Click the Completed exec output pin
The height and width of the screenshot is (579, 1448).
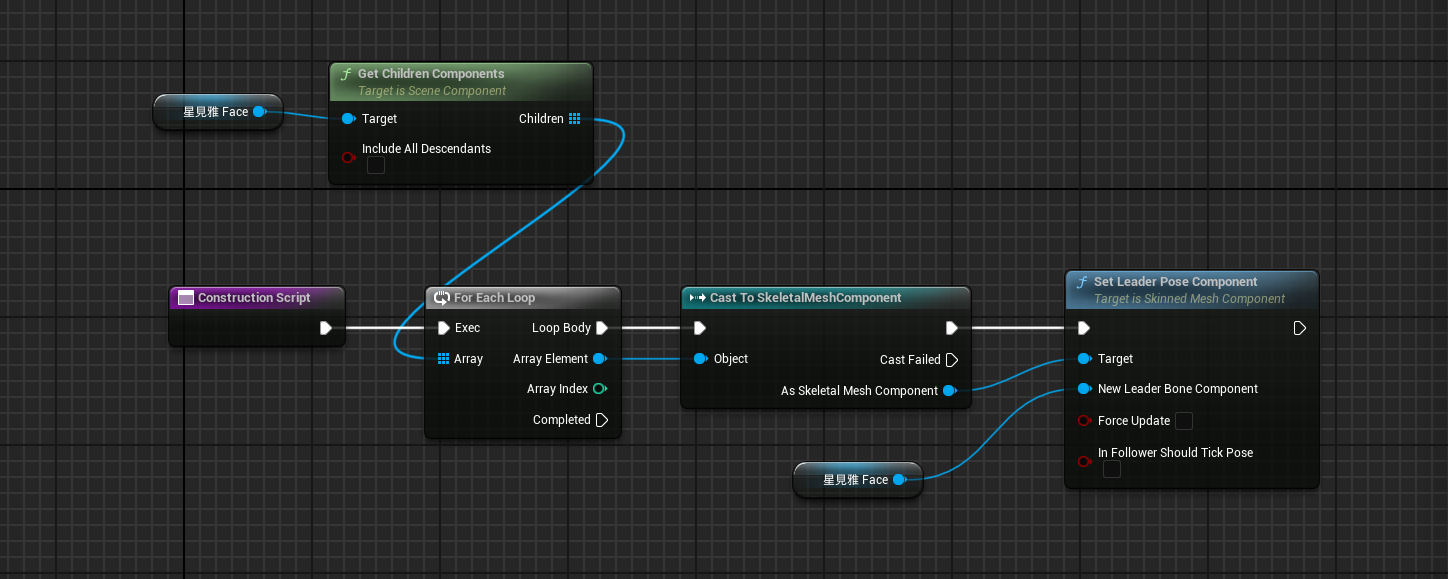click(601, 420)
